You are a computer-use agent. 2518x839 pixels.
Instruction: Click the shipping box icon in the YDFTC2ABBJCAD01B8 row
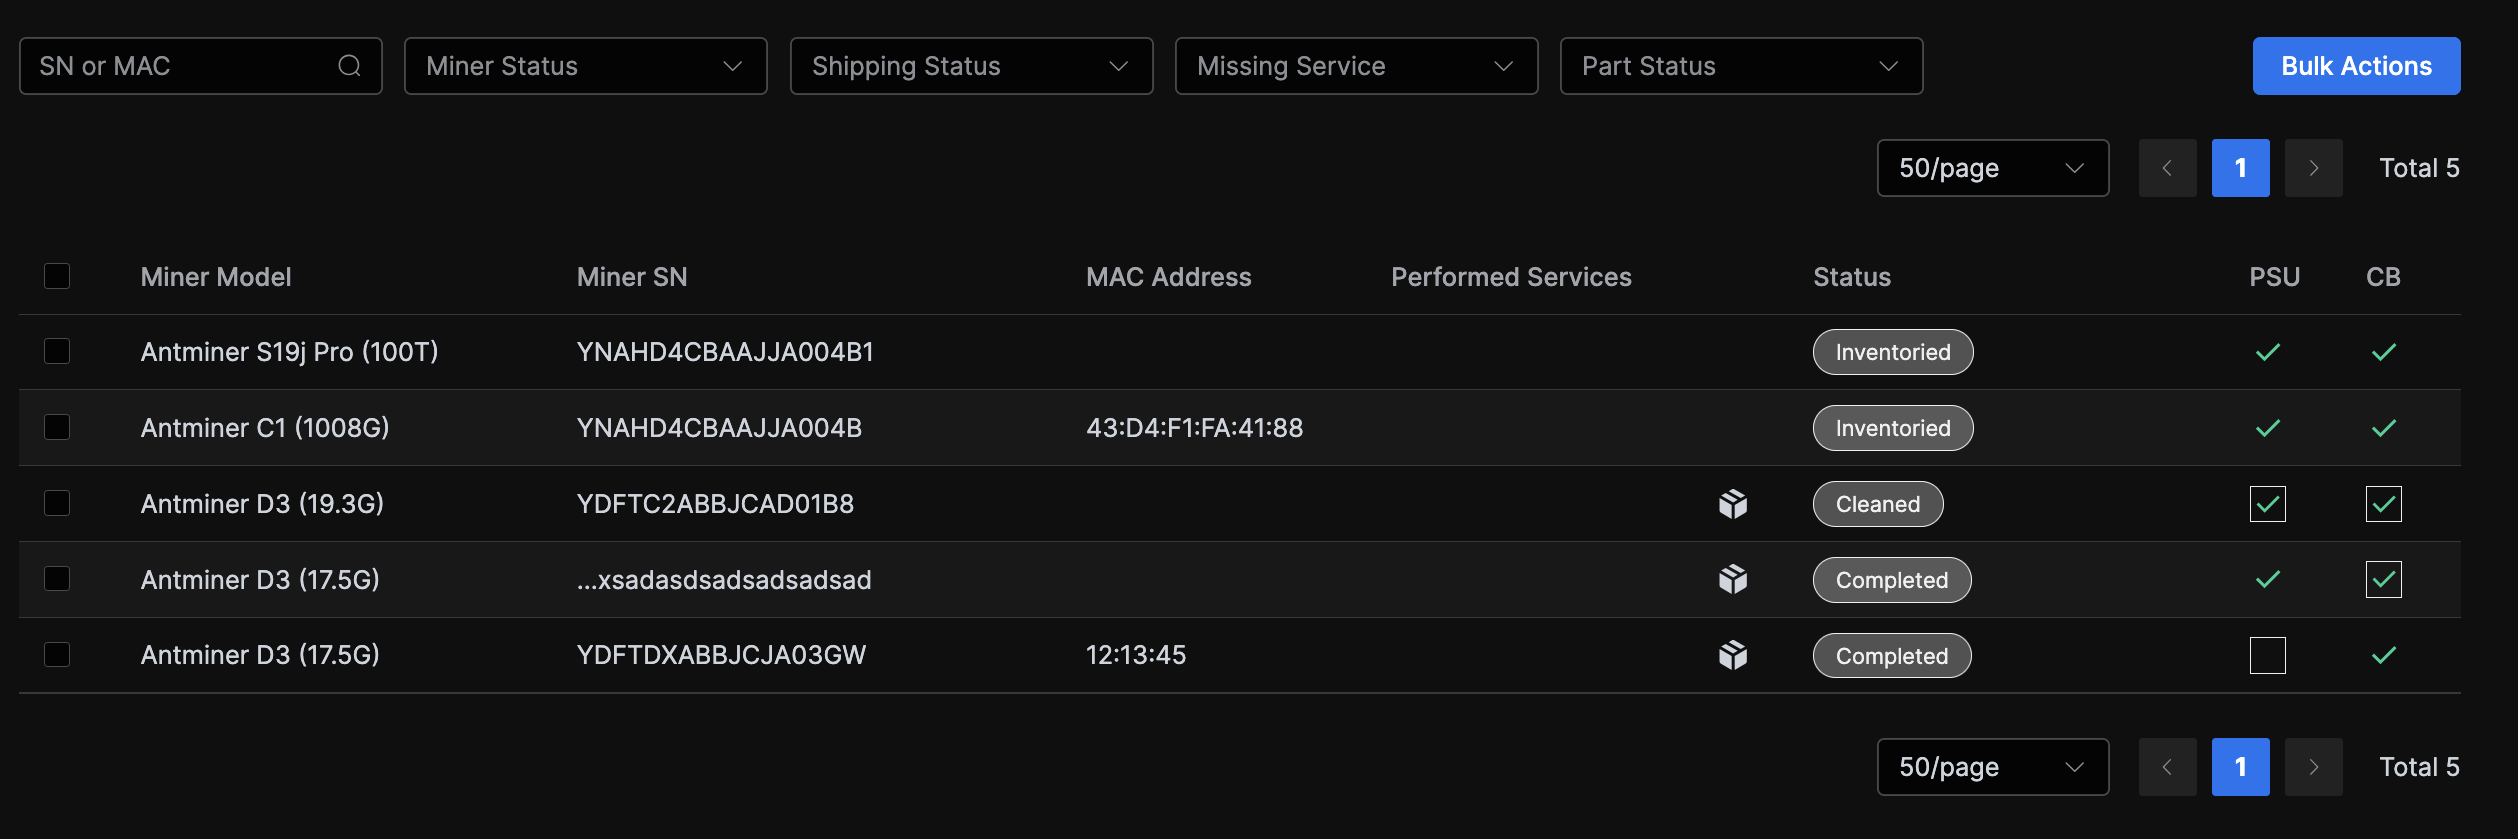(x=1733, y=504)
